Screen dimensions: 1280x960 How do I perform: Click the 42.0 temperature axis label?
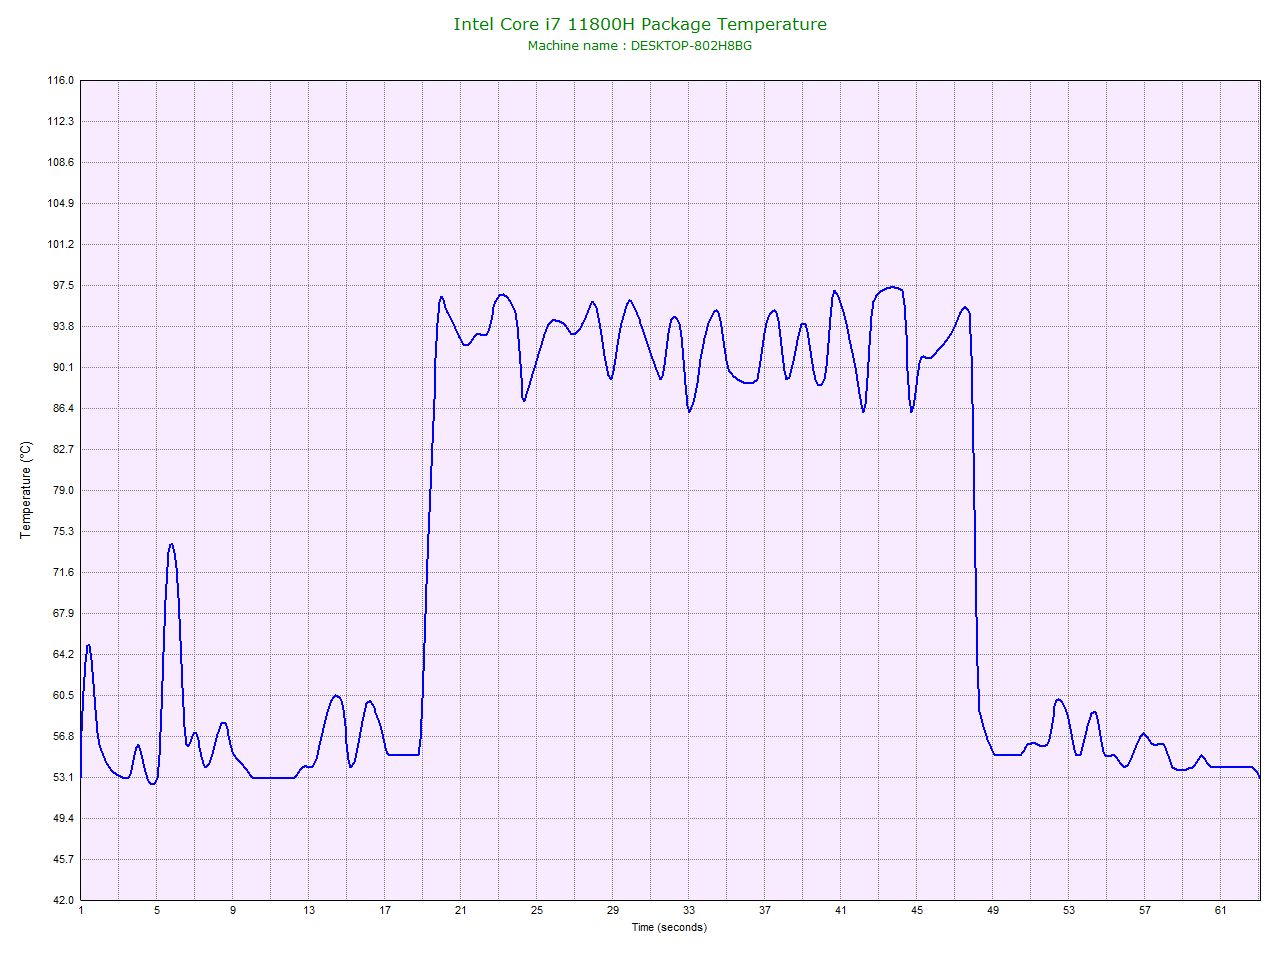(x=63, y=900)
